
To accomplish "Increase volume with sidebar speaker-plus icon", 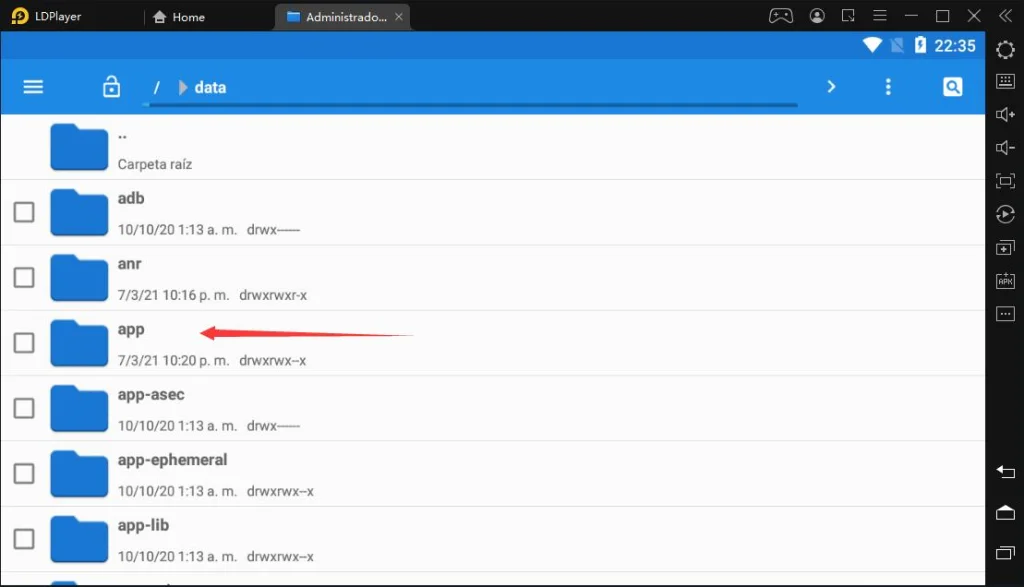I will pos(1005,114).
